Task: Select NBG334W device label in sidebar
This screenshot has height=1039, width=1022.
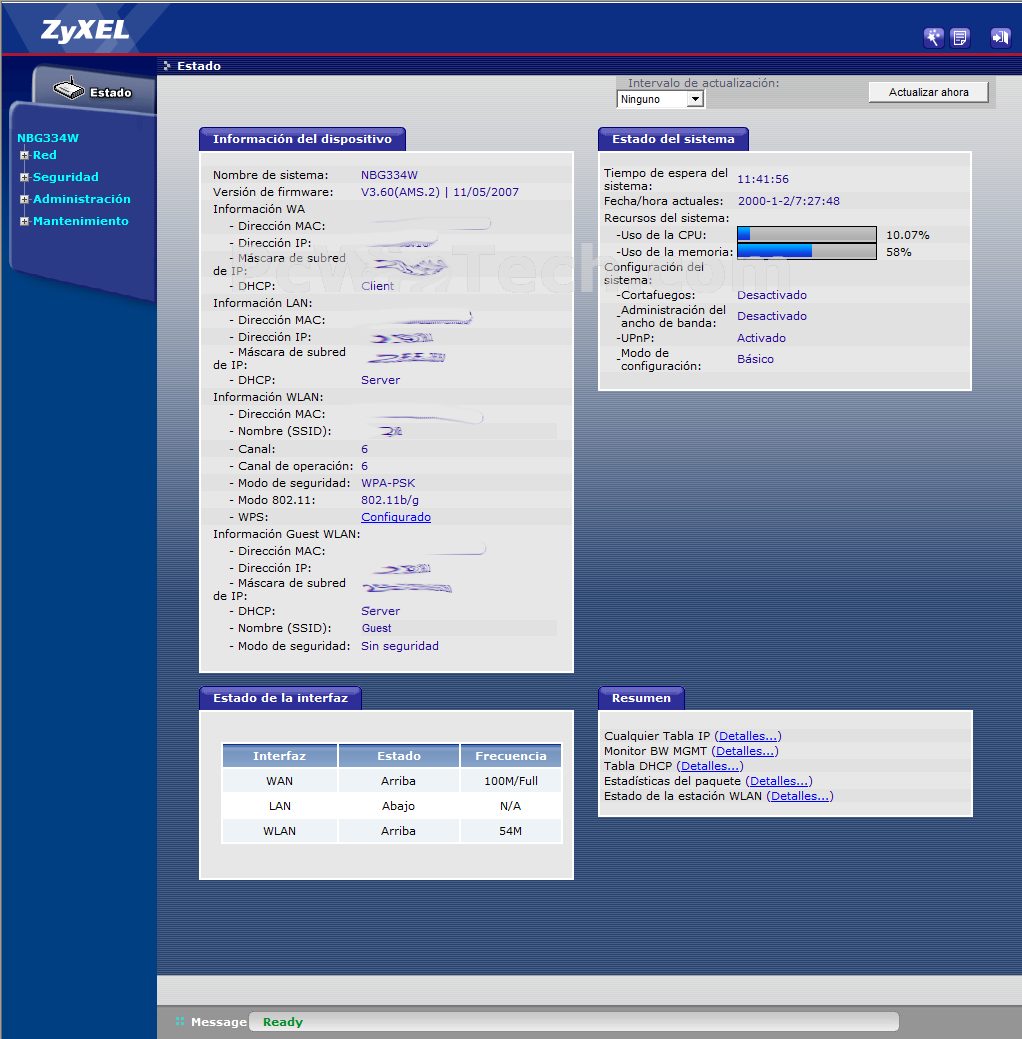Action: [x=48, y=138]
